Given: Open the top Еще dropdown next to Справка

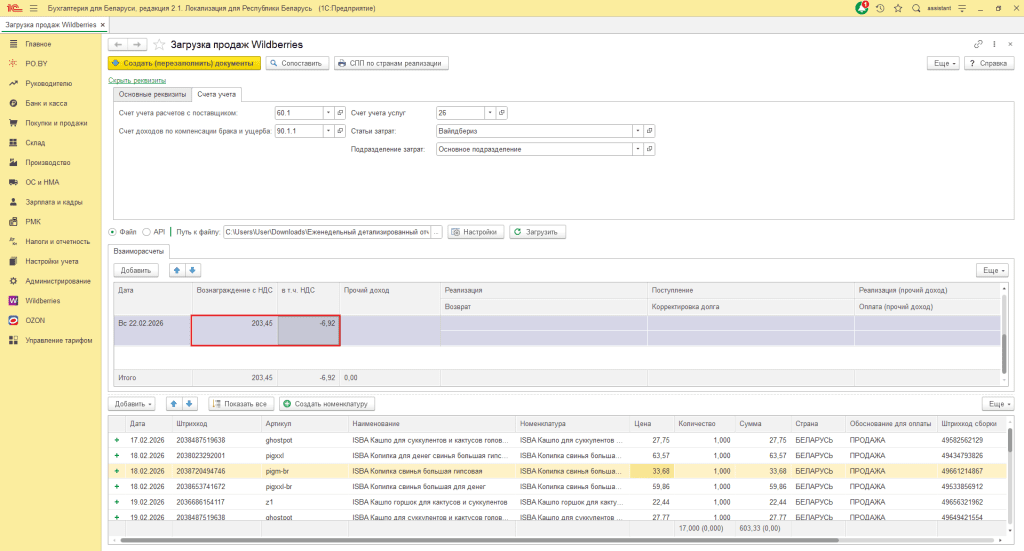Looking at the screenshot, I should coord(944,63).
